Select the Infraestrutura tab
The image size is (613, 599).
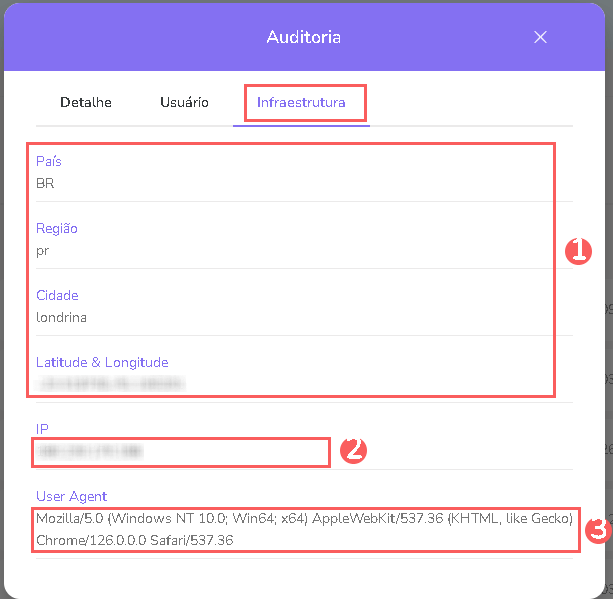(x=301, y=102)
